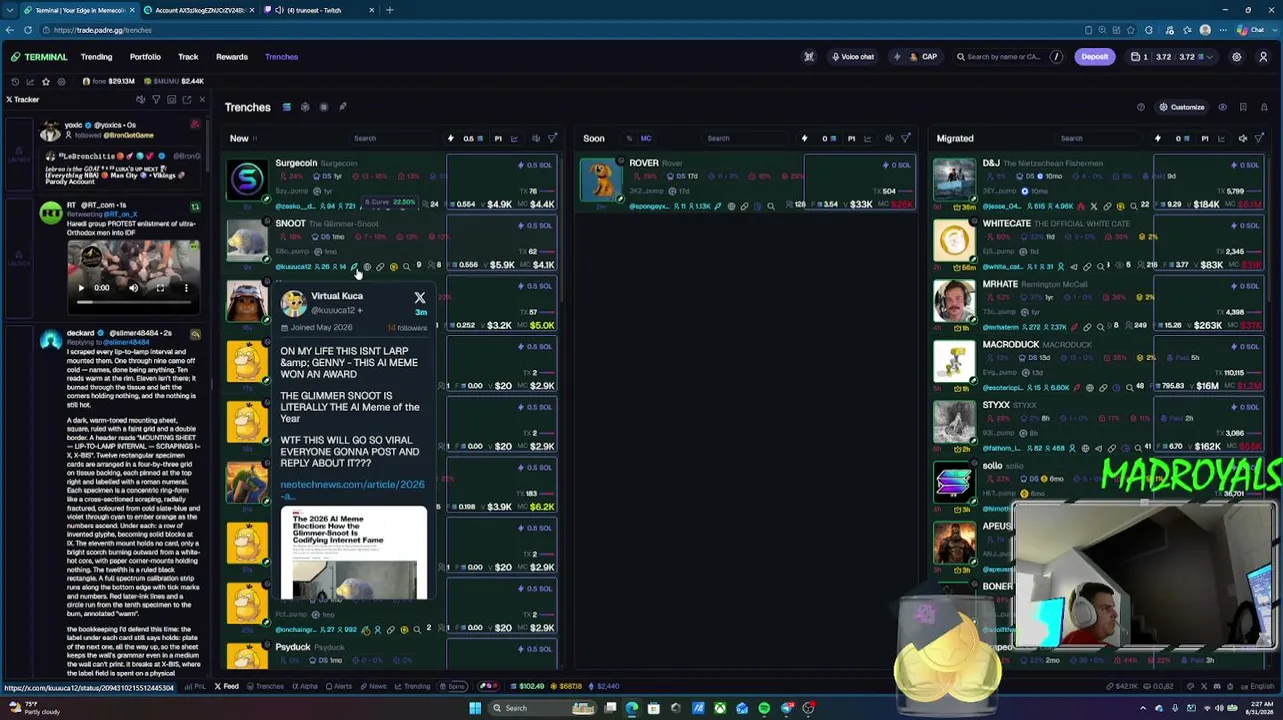Focus the New column search field

point(390,138)
